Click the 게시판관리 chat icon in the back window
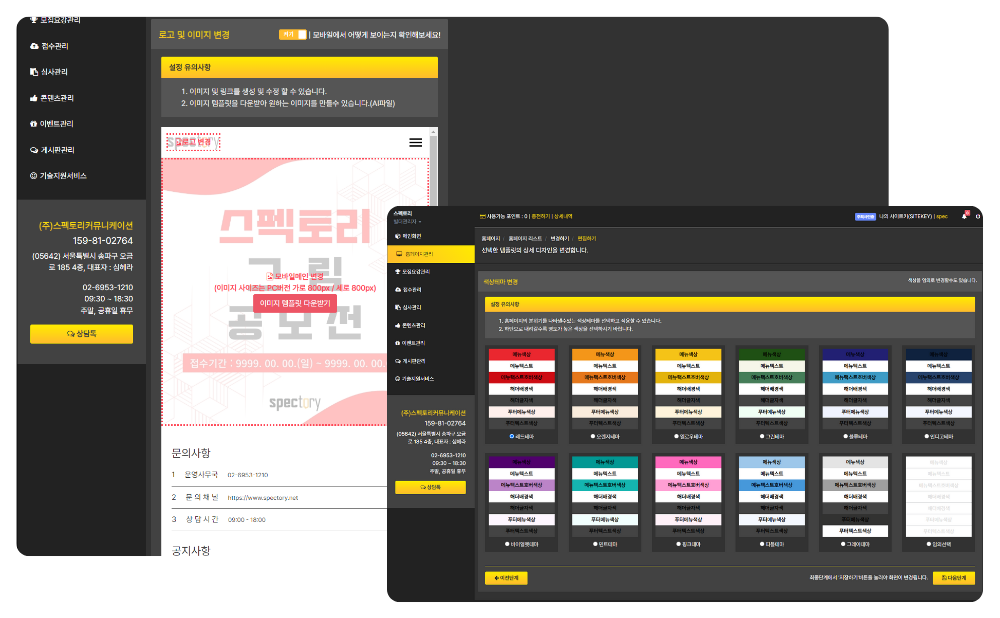Image resolution: width=1000 pixels, height=618 pixels. (x=34, y=150)
